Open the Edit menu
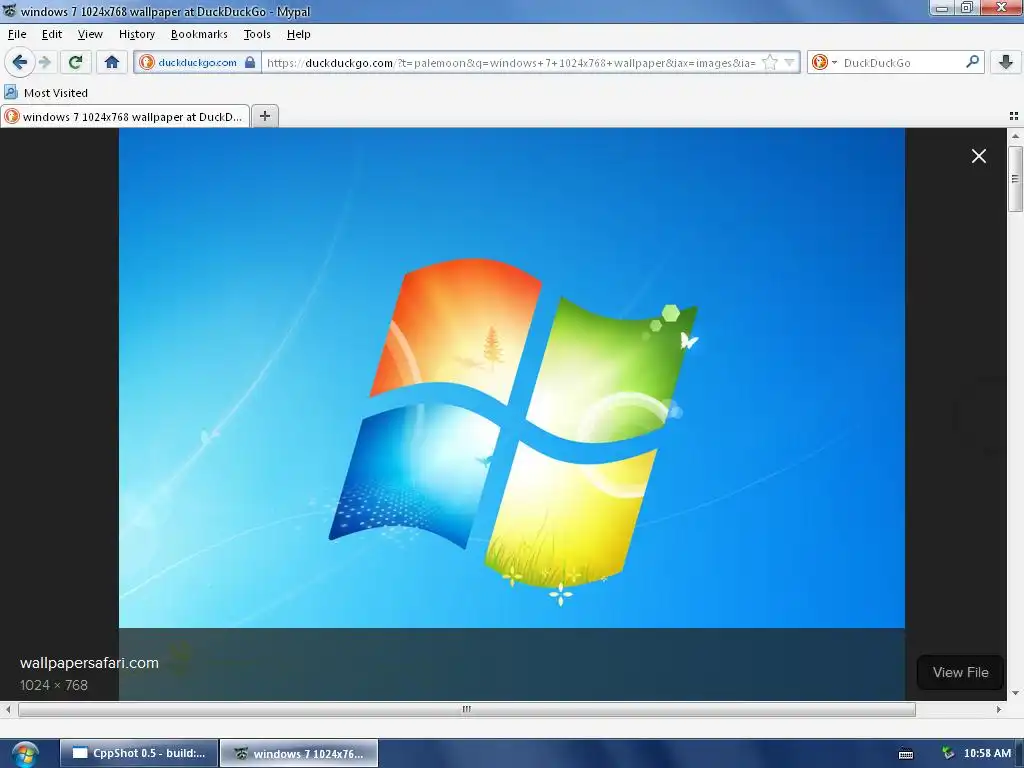This screenshot has width=1024, height=768. [x=52, y=34]
